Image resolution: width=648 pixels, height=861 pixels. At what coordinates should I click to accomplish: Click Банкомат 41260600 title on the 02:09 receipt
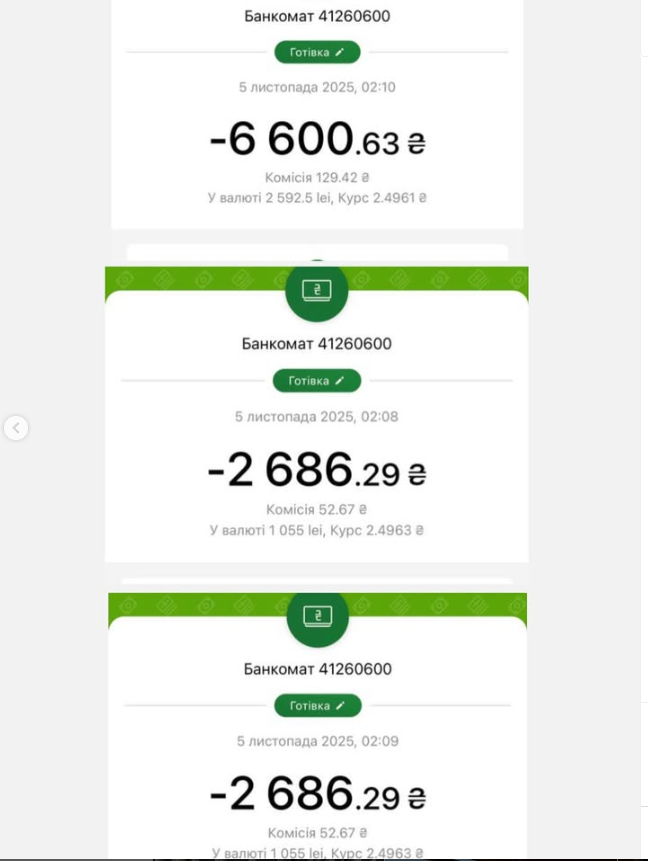click(x=318, y=669)
